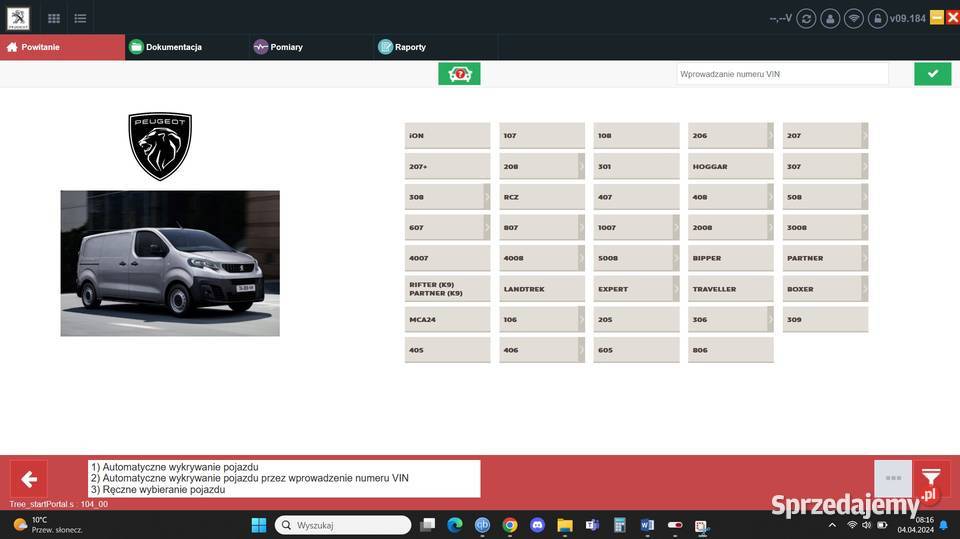The height and width of the screenshot is (539, 960).
Task: Click the wireless signal icon in header
Action: click(853, 18)
